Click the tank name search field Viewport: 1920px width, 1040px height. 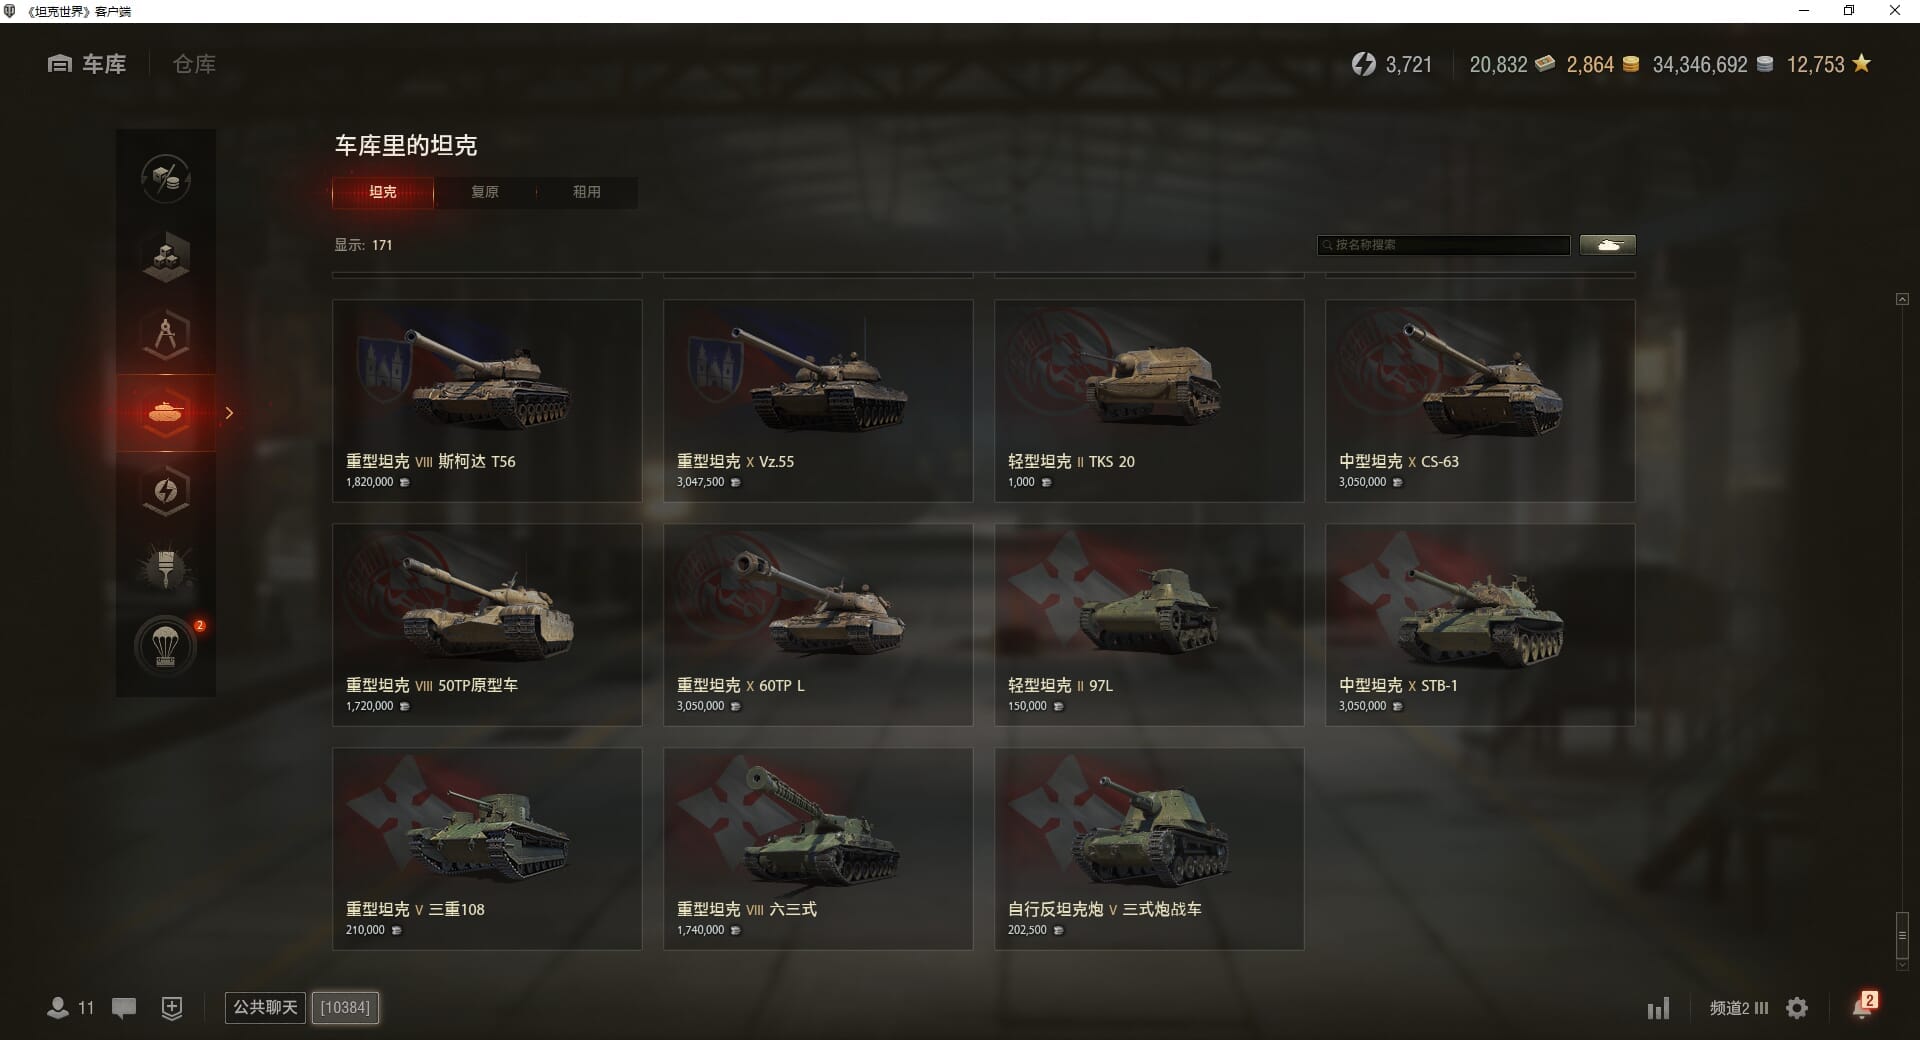click(x=1444, y=245)
